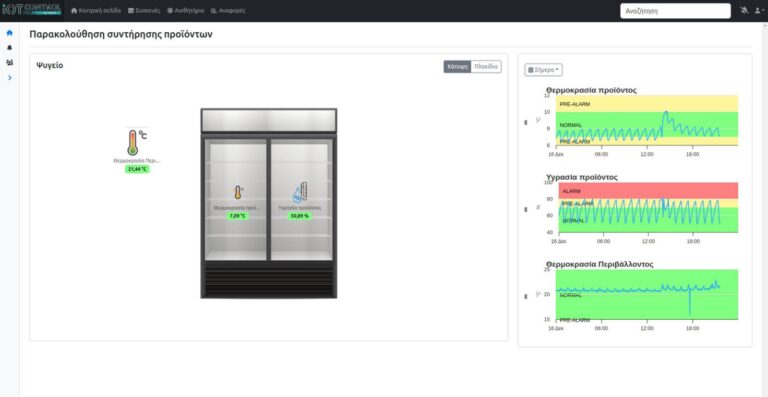Open the Συσκευές menu item
Image resolution: width=768 pixels, height=397 pixels.
tap(144, 10)
